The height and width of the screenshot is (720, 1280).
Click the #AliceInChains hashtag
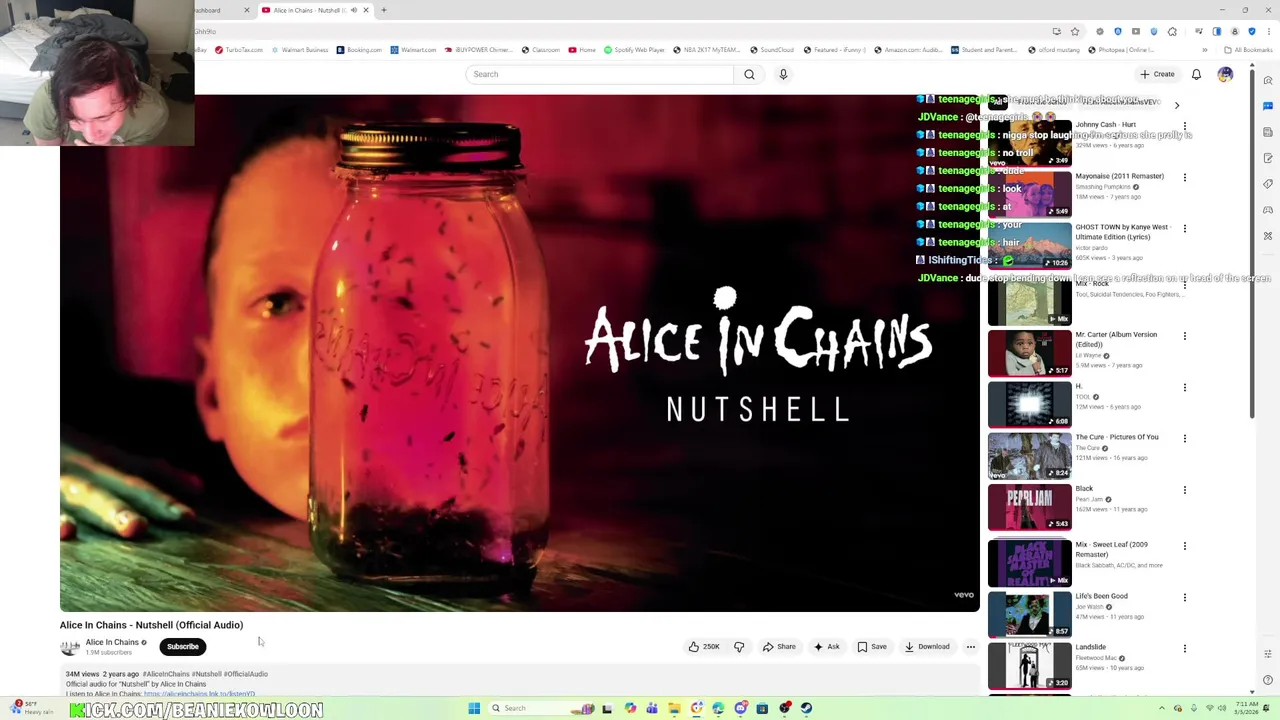[166, 674]
